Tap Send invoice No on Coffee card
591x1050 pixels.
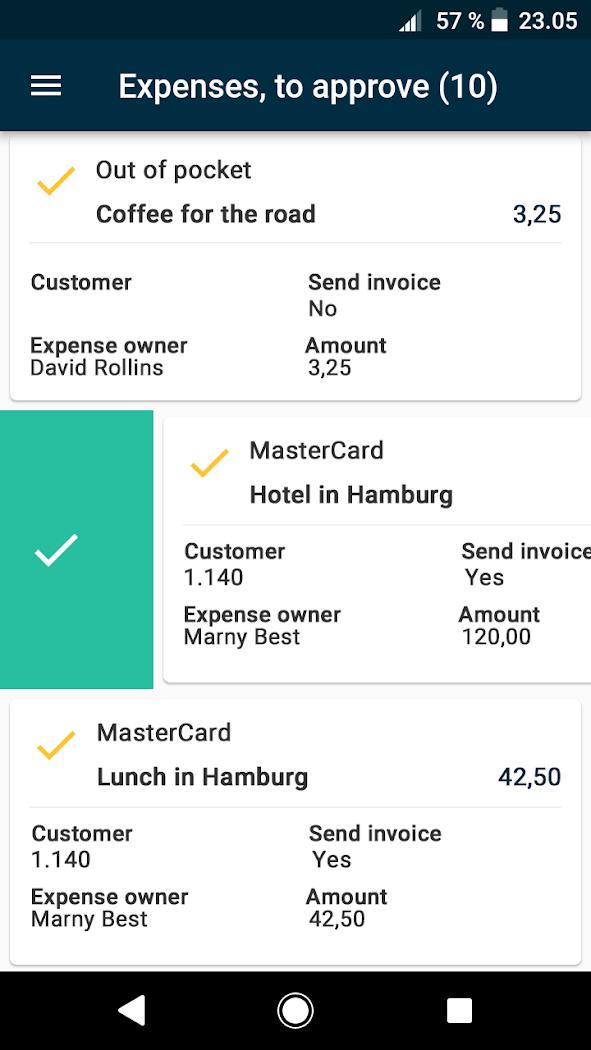[x=323, y=309]
